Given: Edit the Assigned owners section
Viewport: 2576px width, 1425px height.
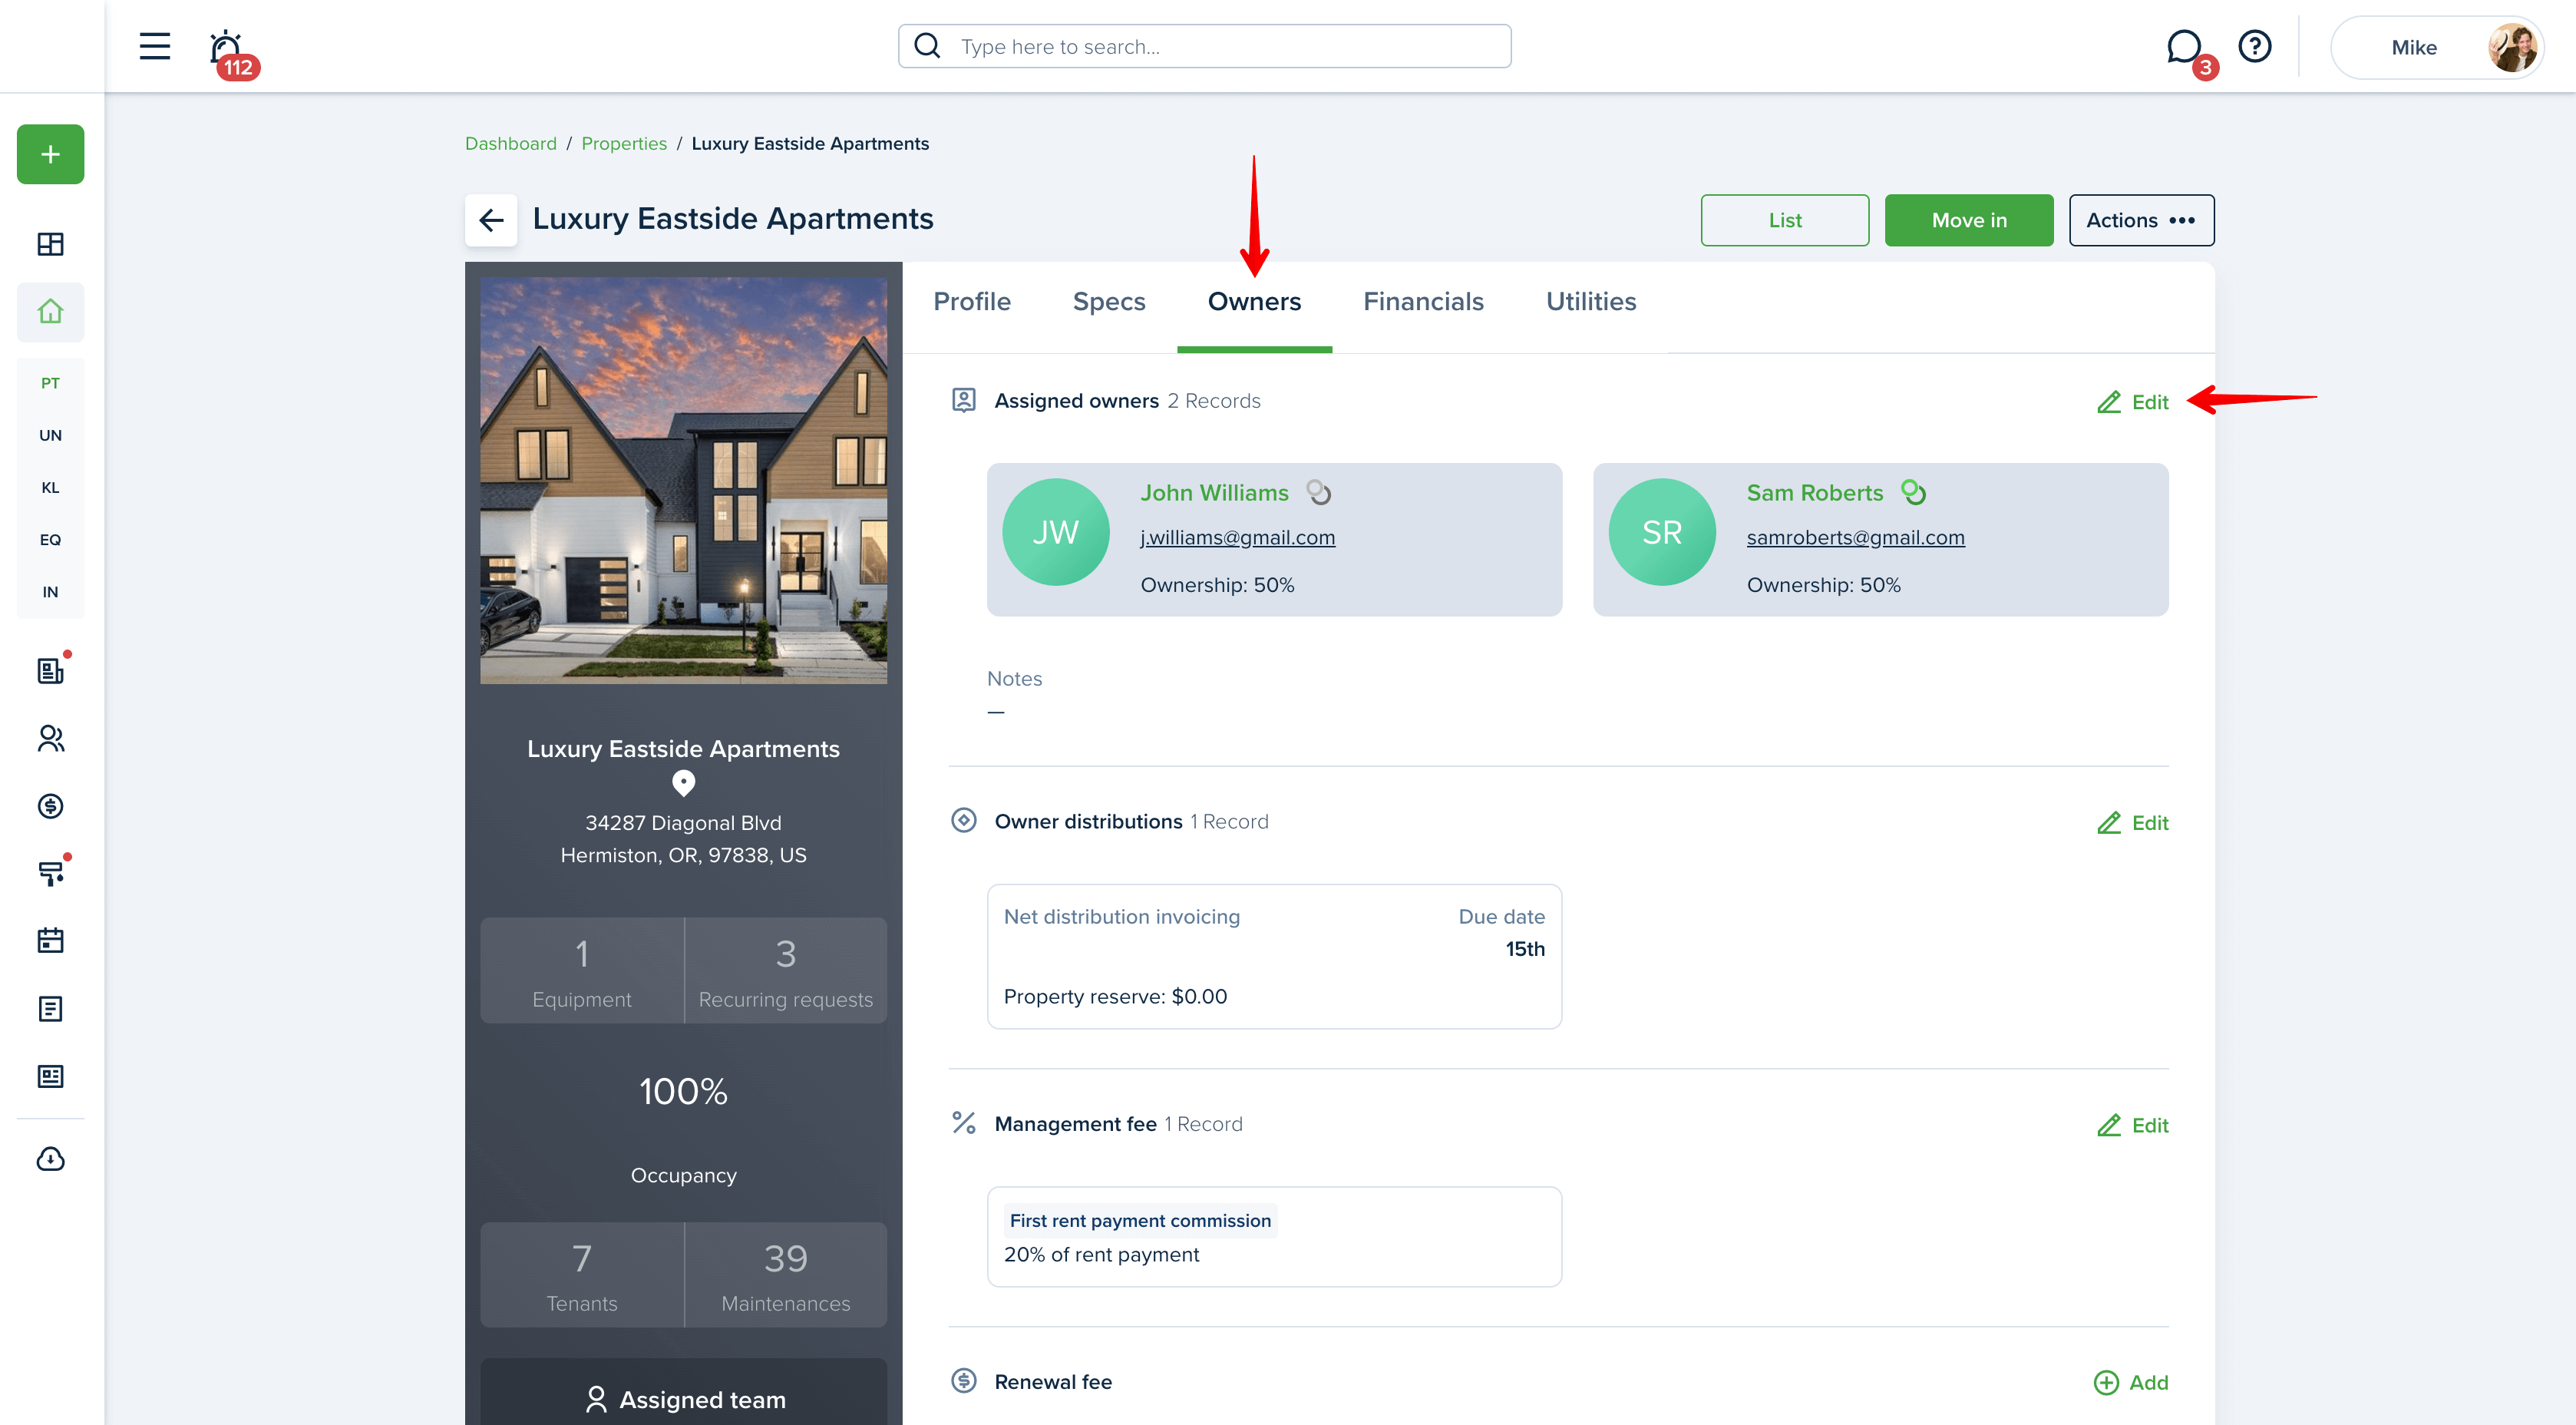Looking at the screenshot, I should [x=2132, y=402].
